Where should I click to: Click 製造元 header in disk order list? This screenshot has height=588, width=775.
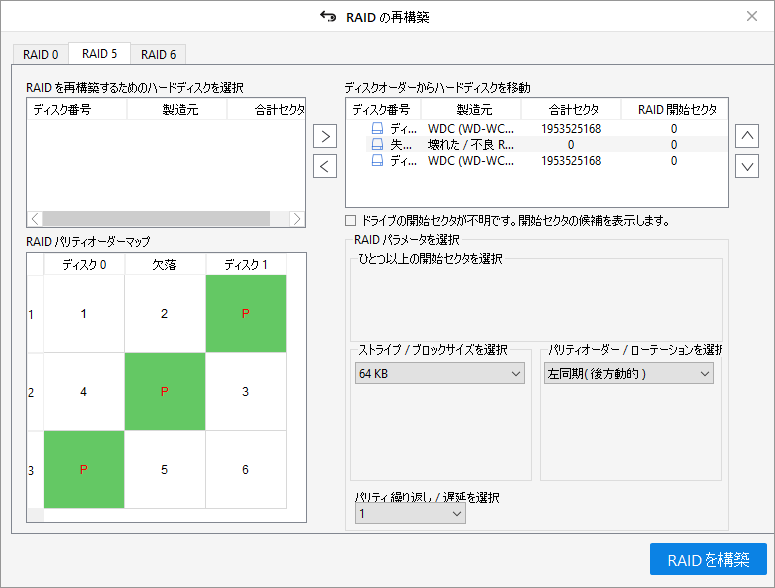pos(471,110)
